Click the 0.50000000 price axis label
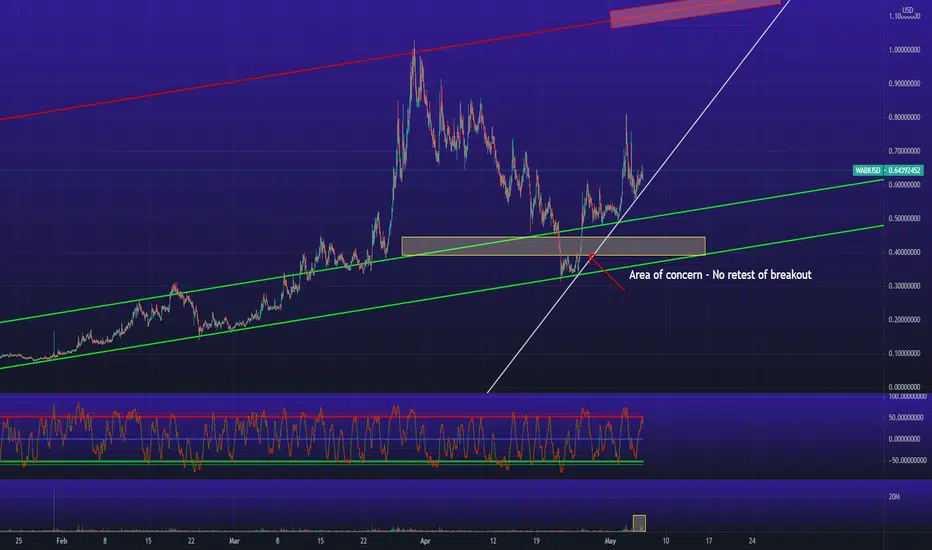 click(905, 218)
